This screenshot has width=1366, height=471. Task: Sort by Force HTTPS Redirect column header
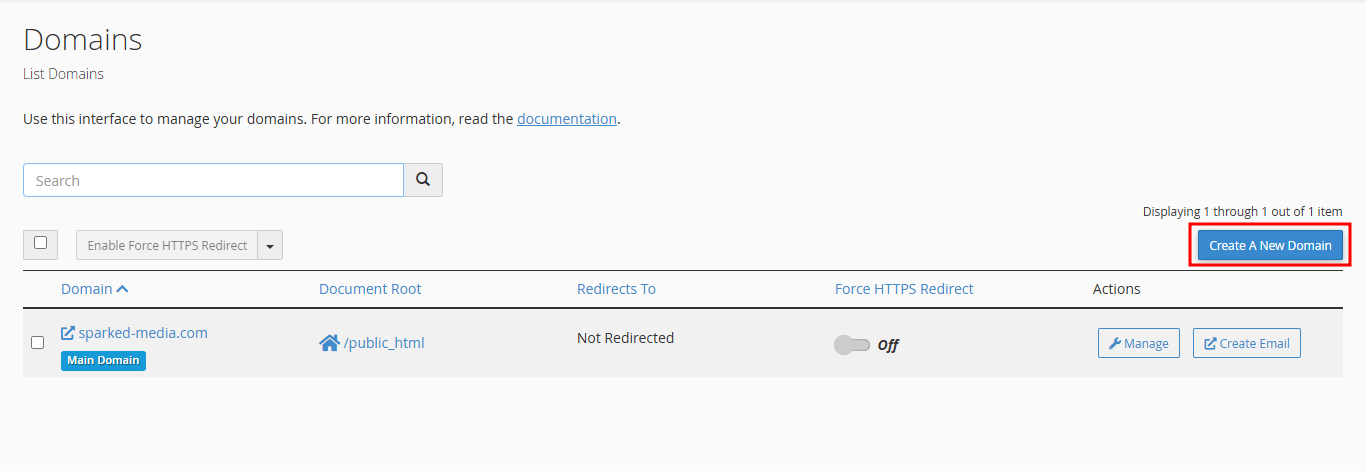(904, 289)
